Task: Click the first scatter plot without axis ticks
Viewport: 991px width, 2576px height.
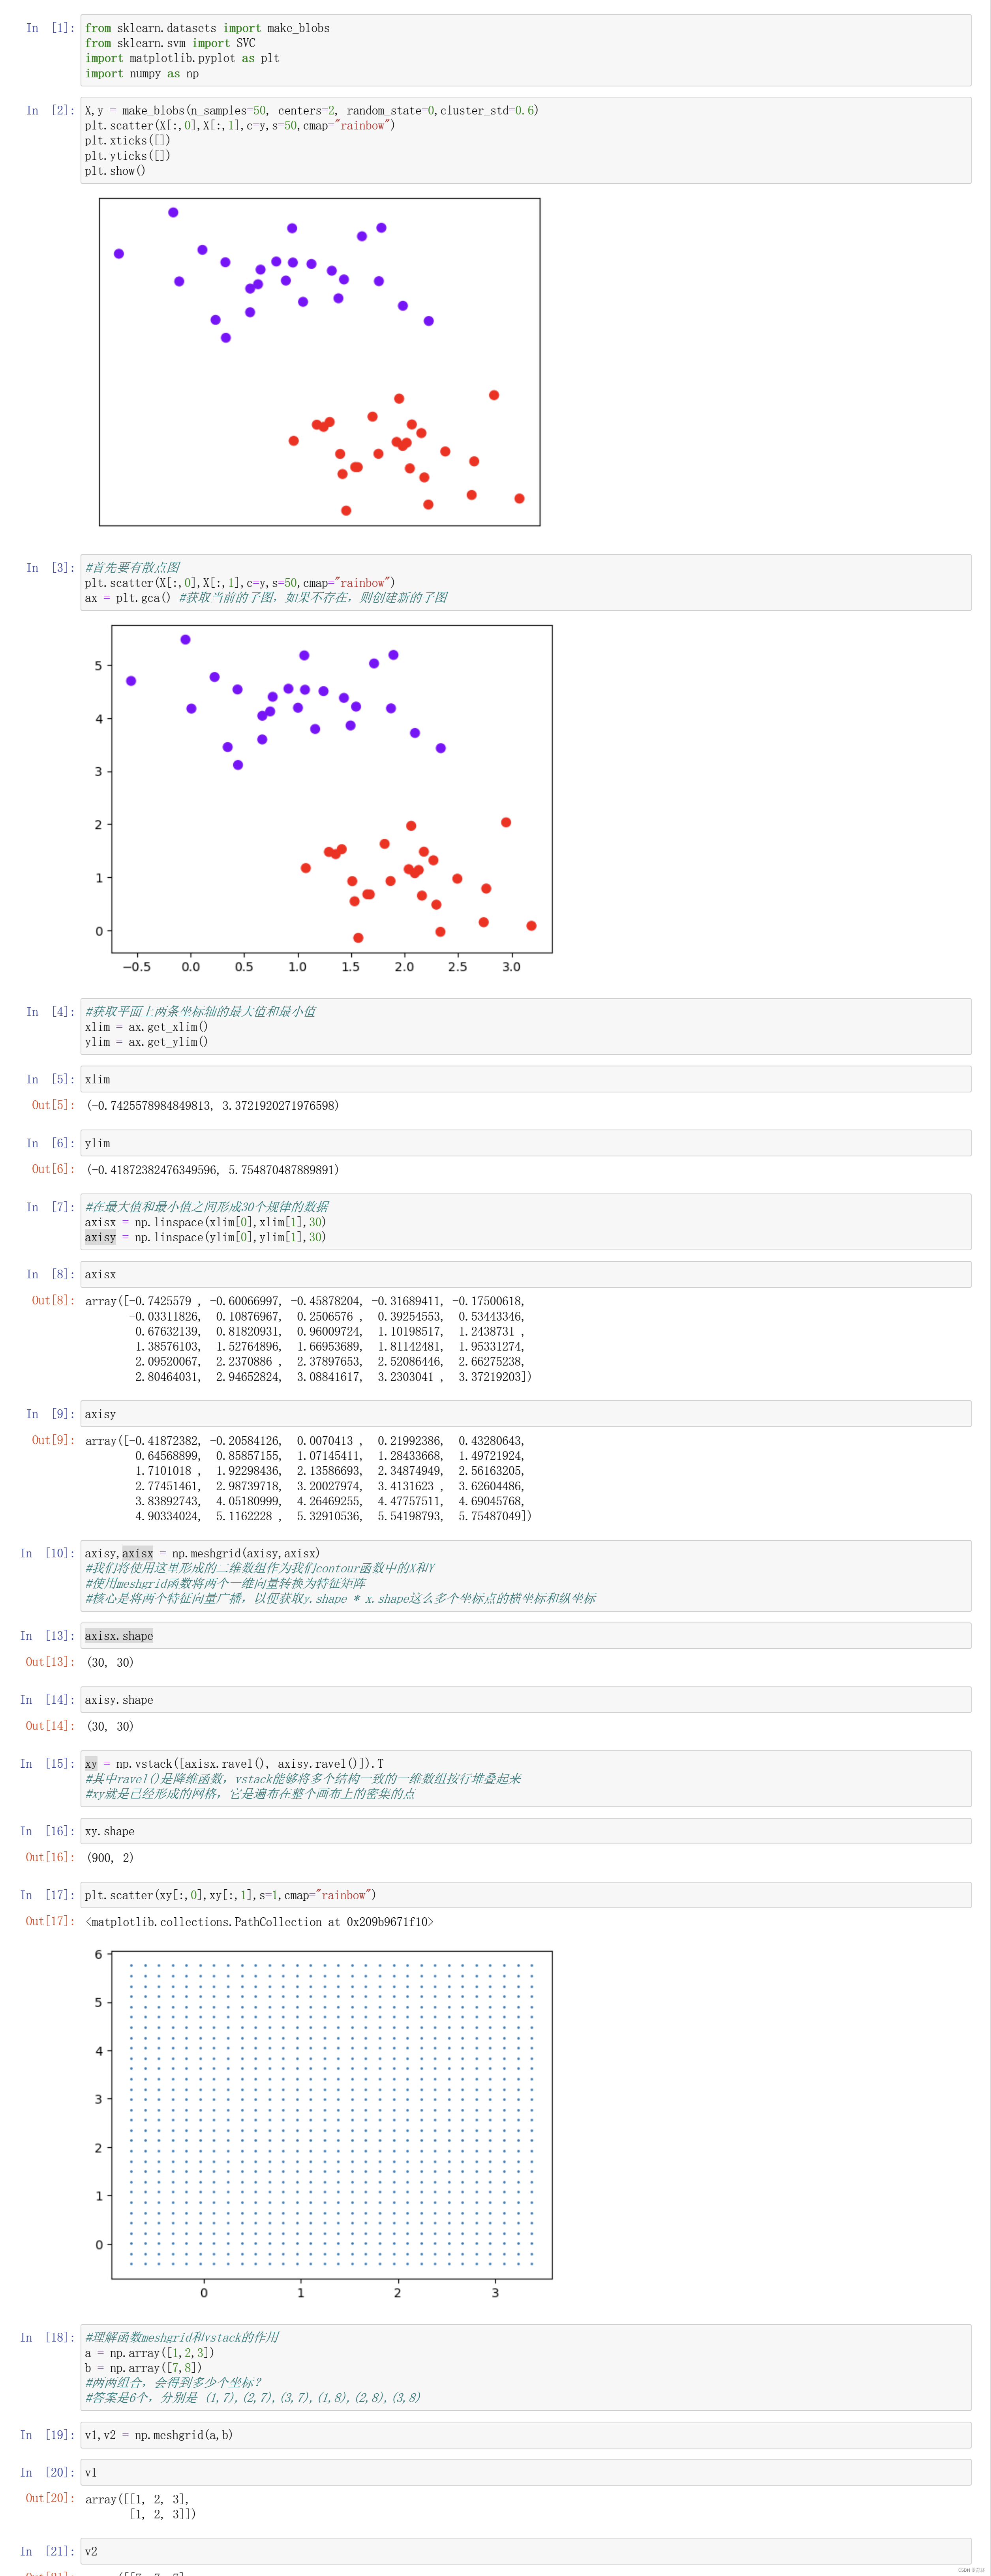Action: click(x=319, y=362)
